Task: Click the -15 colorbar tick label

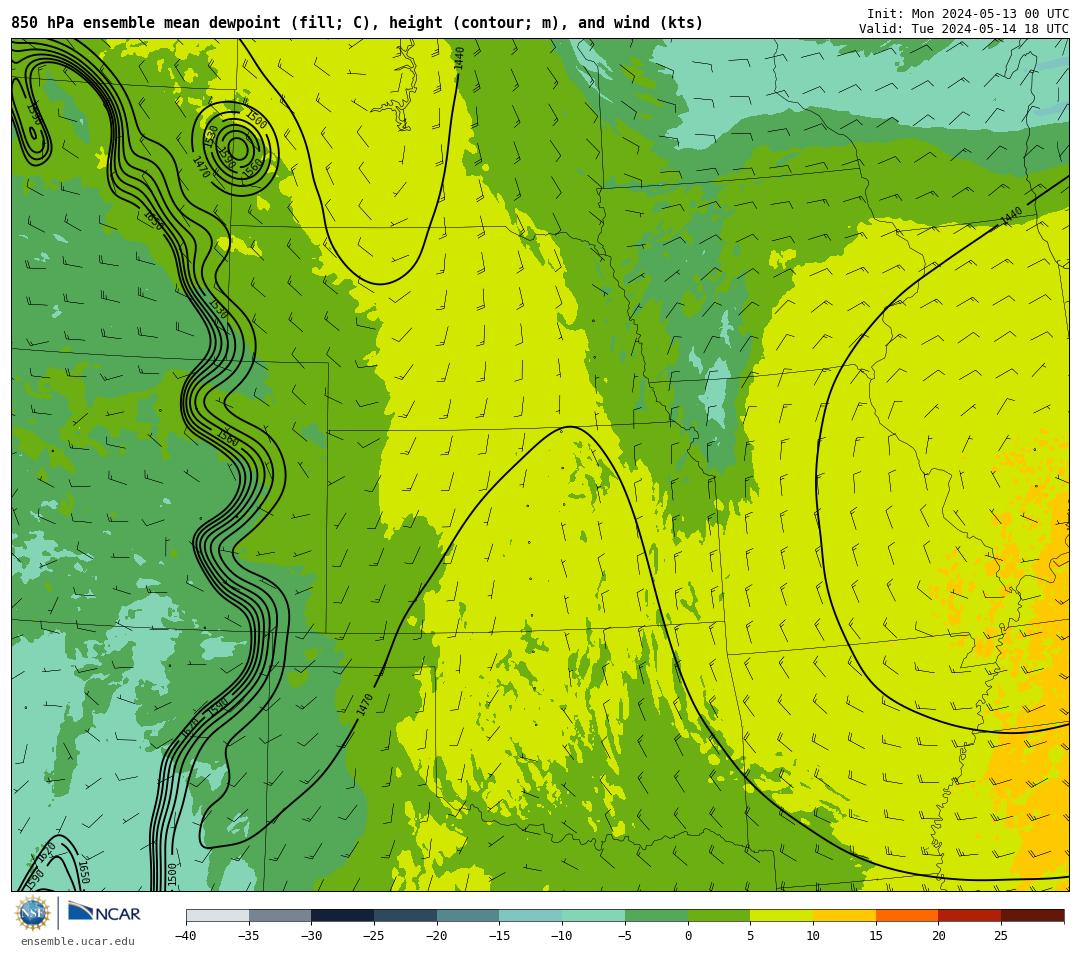Action: [x=499, y=936]
